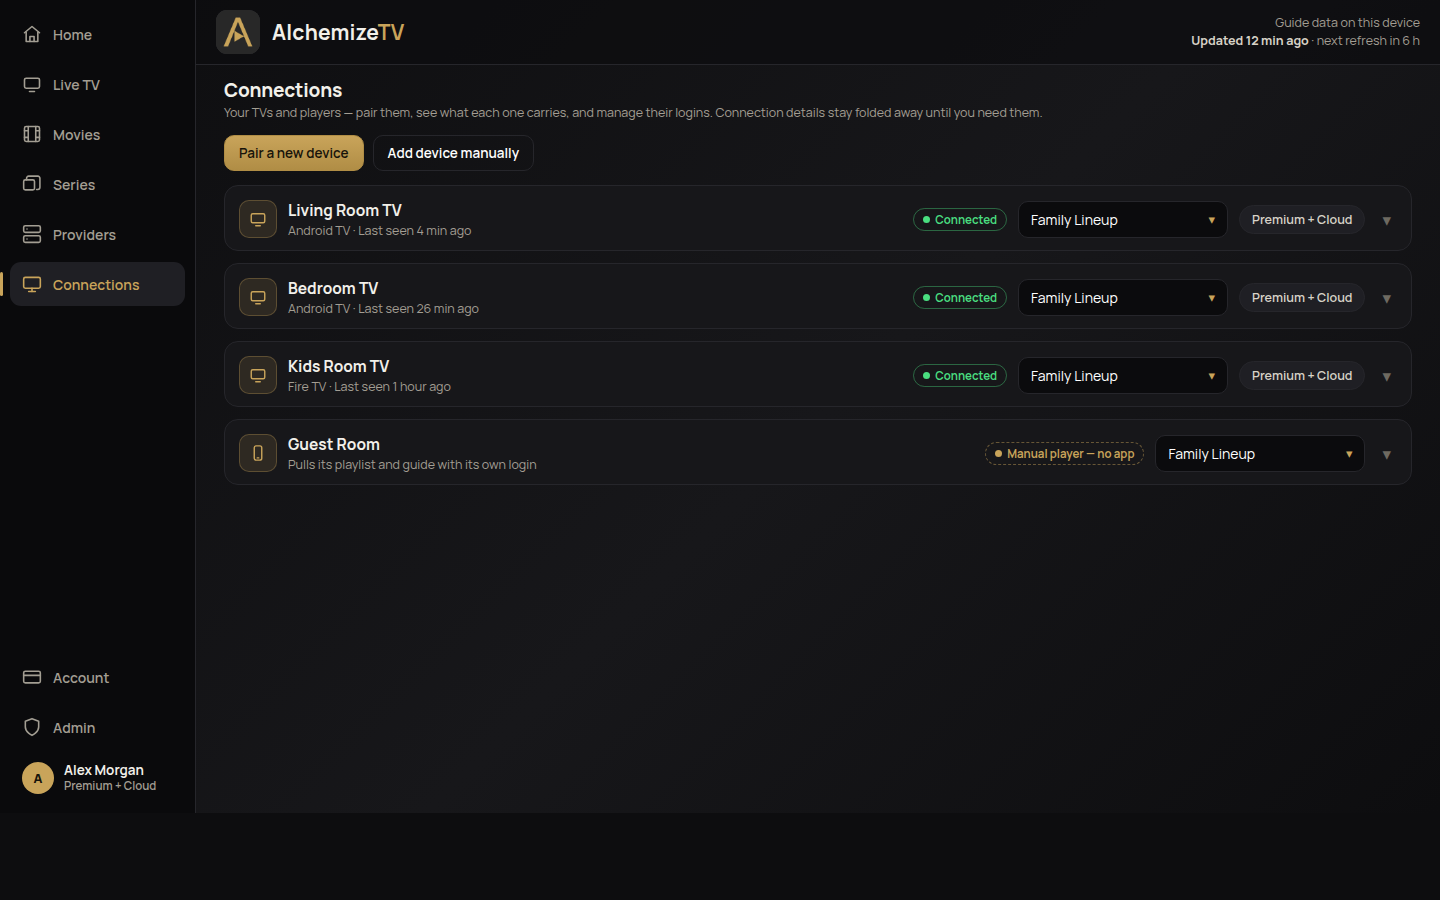Click Add device manually button
Screen dimensions: 1440x900
pos(453,153)
